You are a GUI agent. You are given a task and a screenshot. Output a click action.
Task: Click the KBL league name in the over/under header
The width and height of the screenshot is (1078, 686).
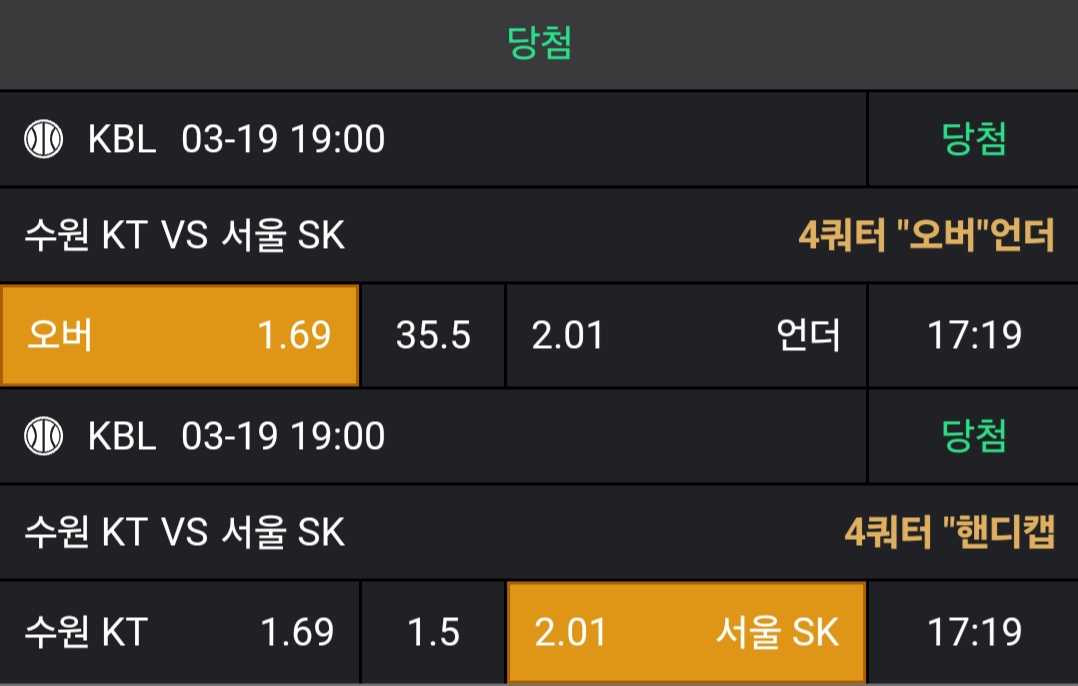(x=122, y=139)
